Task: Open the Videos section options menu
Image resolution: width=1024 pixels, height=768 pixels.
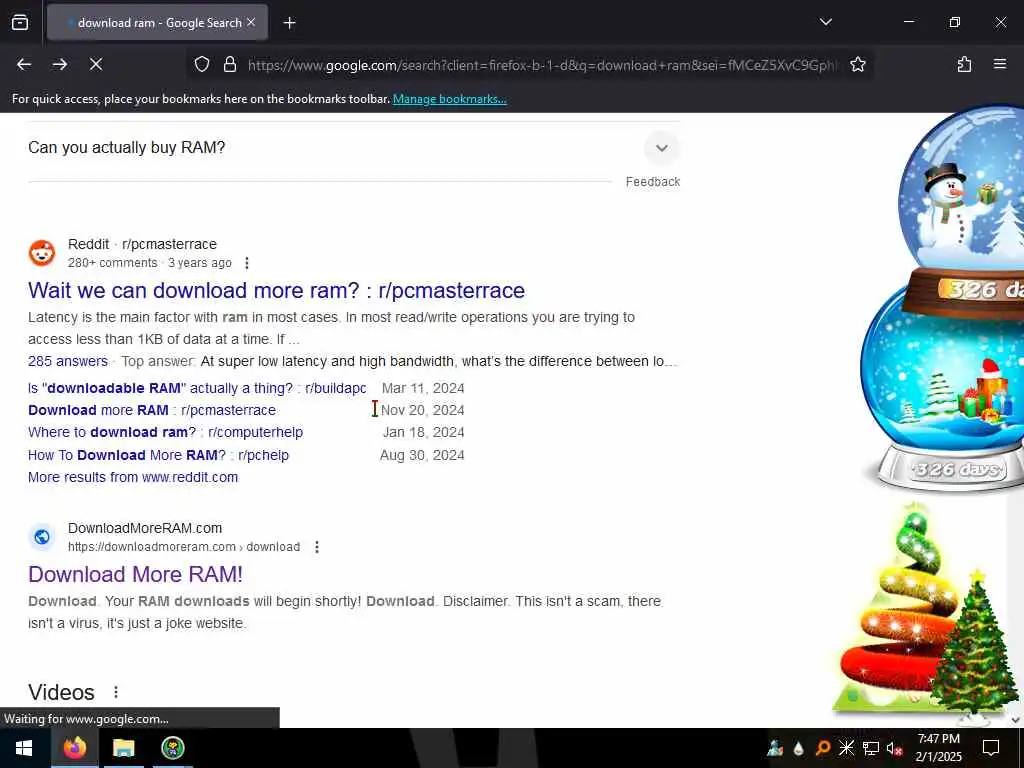Action: (116, 692)
